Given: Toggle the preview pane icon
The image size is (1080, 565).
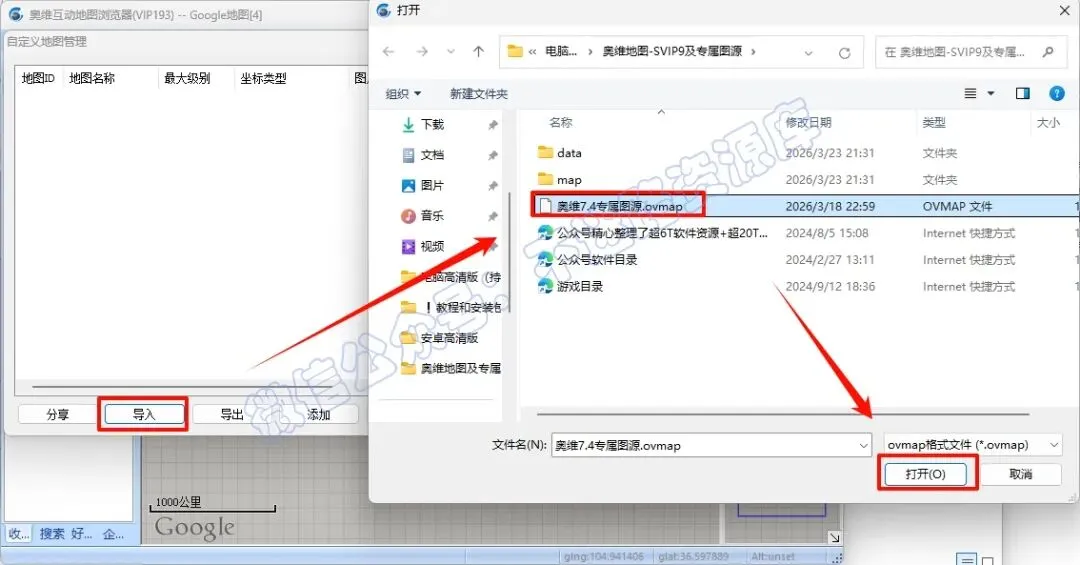Looking at the screenshot, I should pyautogui.click(x=1023, y=93).
